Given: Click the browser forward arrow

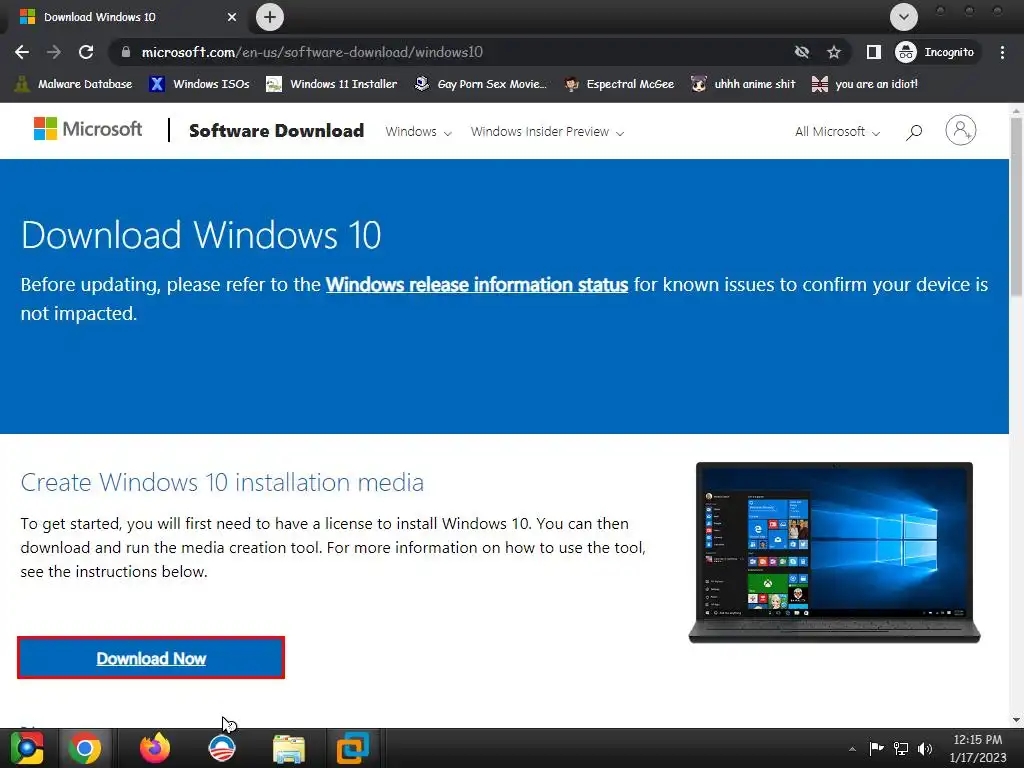Looking at the screenshot, I should 54,52.
